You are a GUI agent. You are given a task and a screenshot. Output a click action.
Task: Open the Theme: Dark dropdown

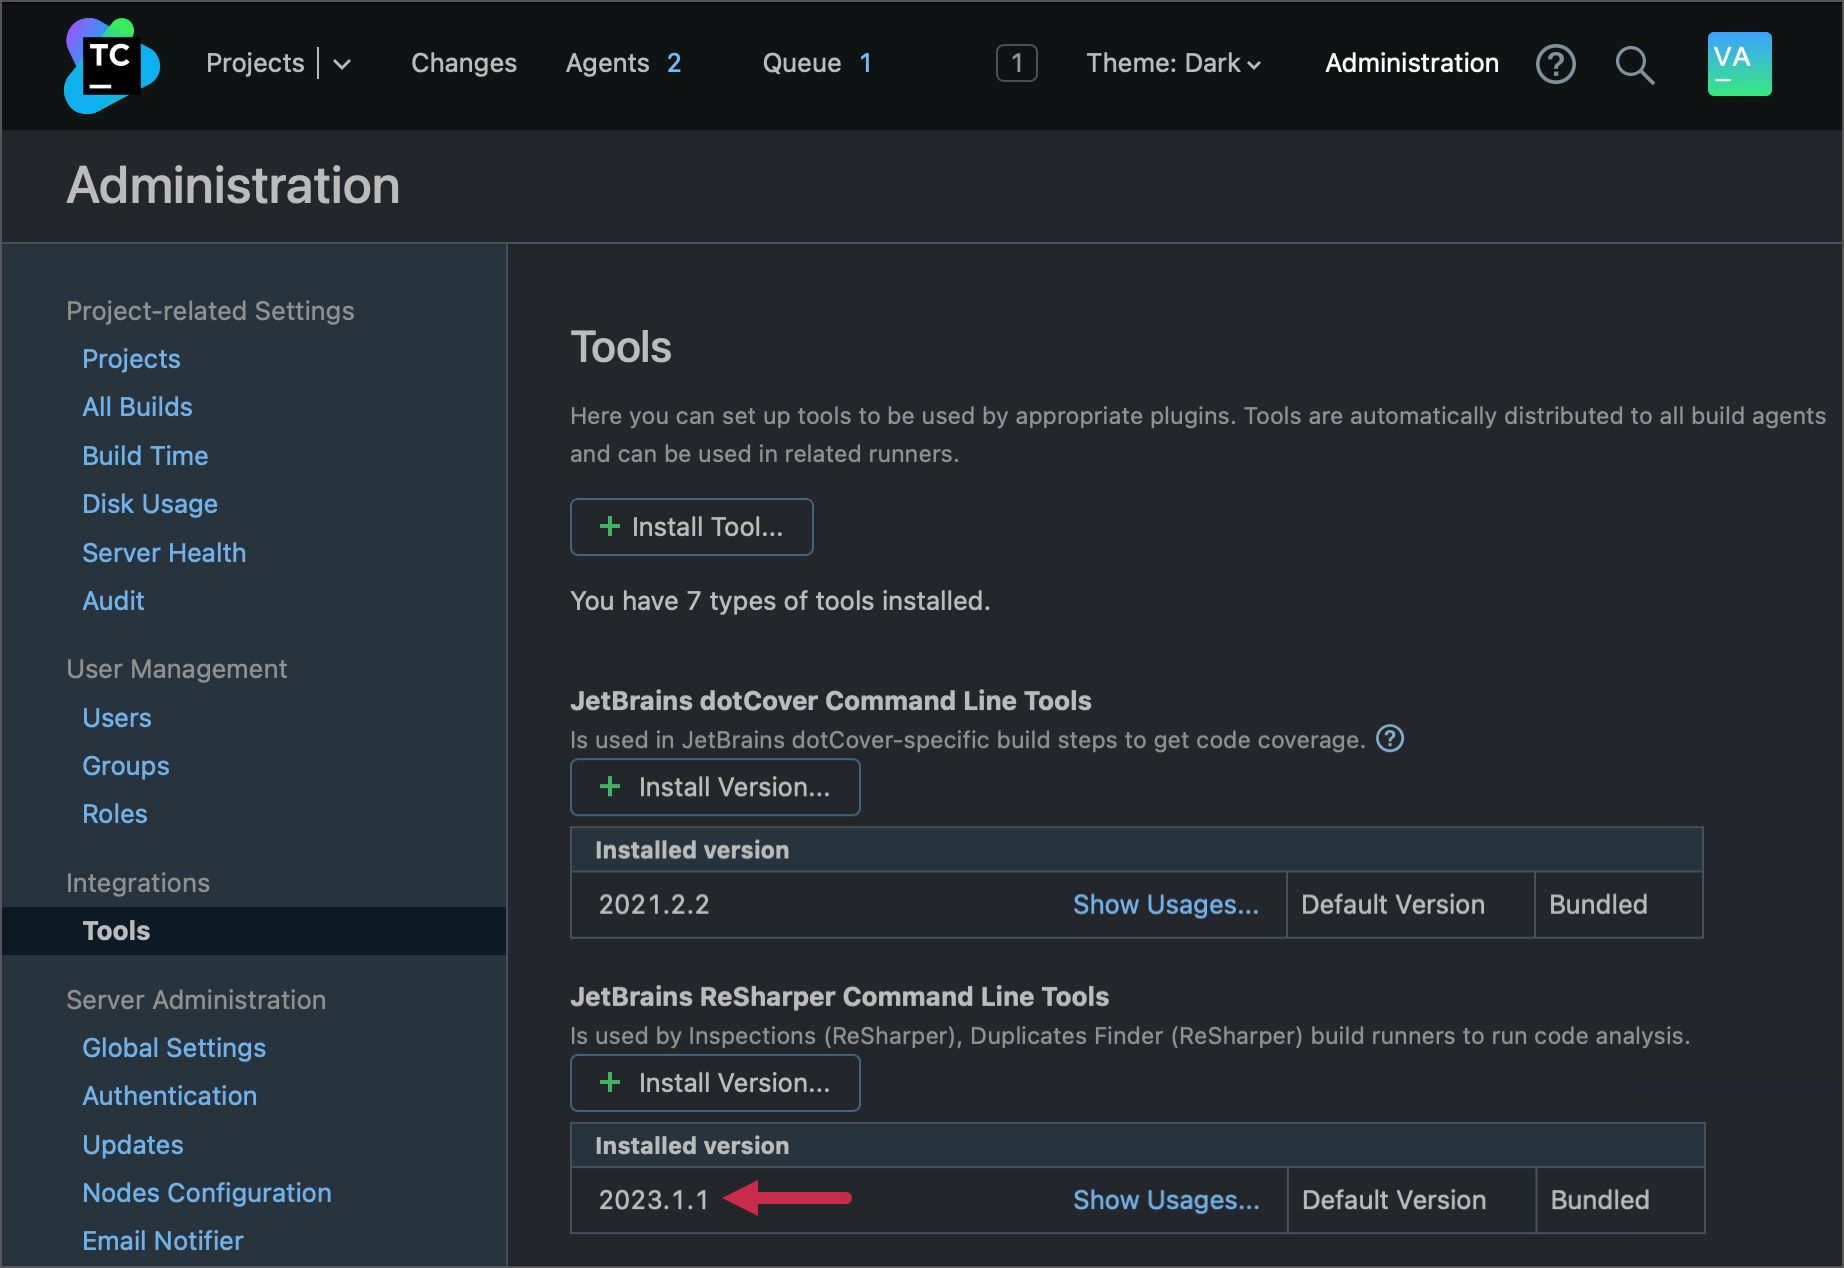click(x=1173, y=63)
